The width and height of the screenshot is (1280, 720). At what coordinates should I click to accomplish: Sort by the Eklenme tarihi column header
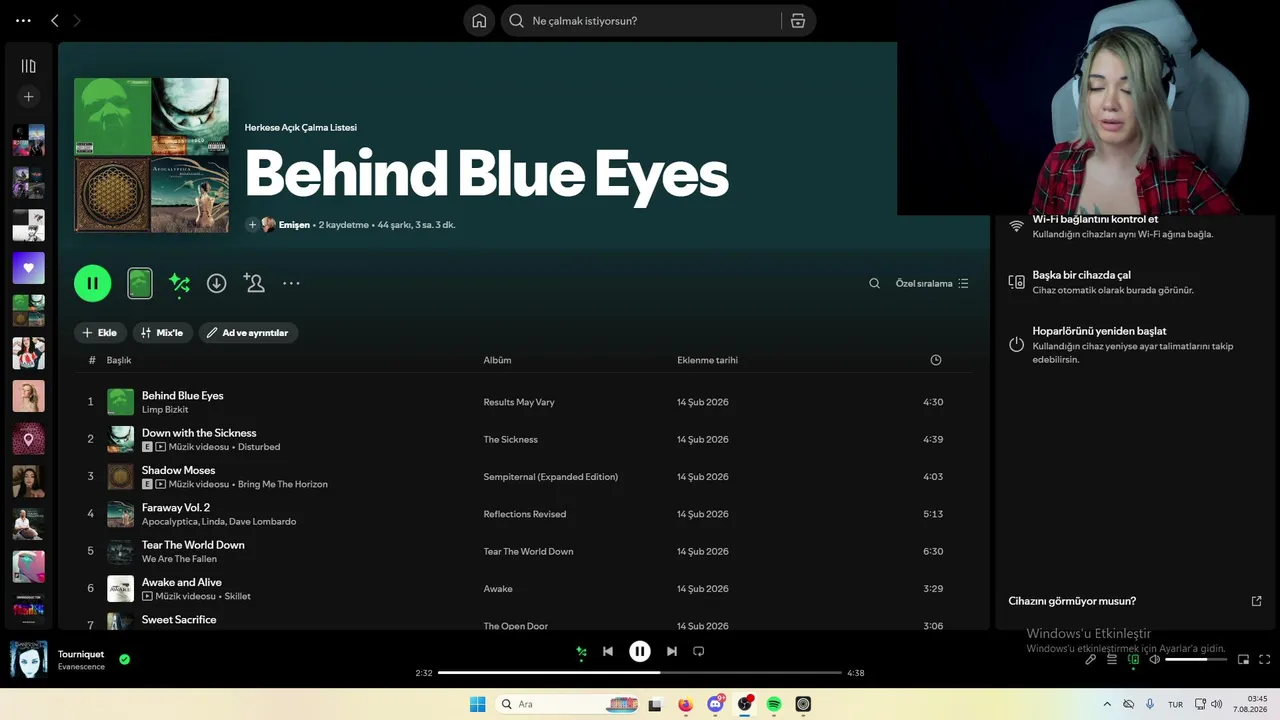click(707, 360)
